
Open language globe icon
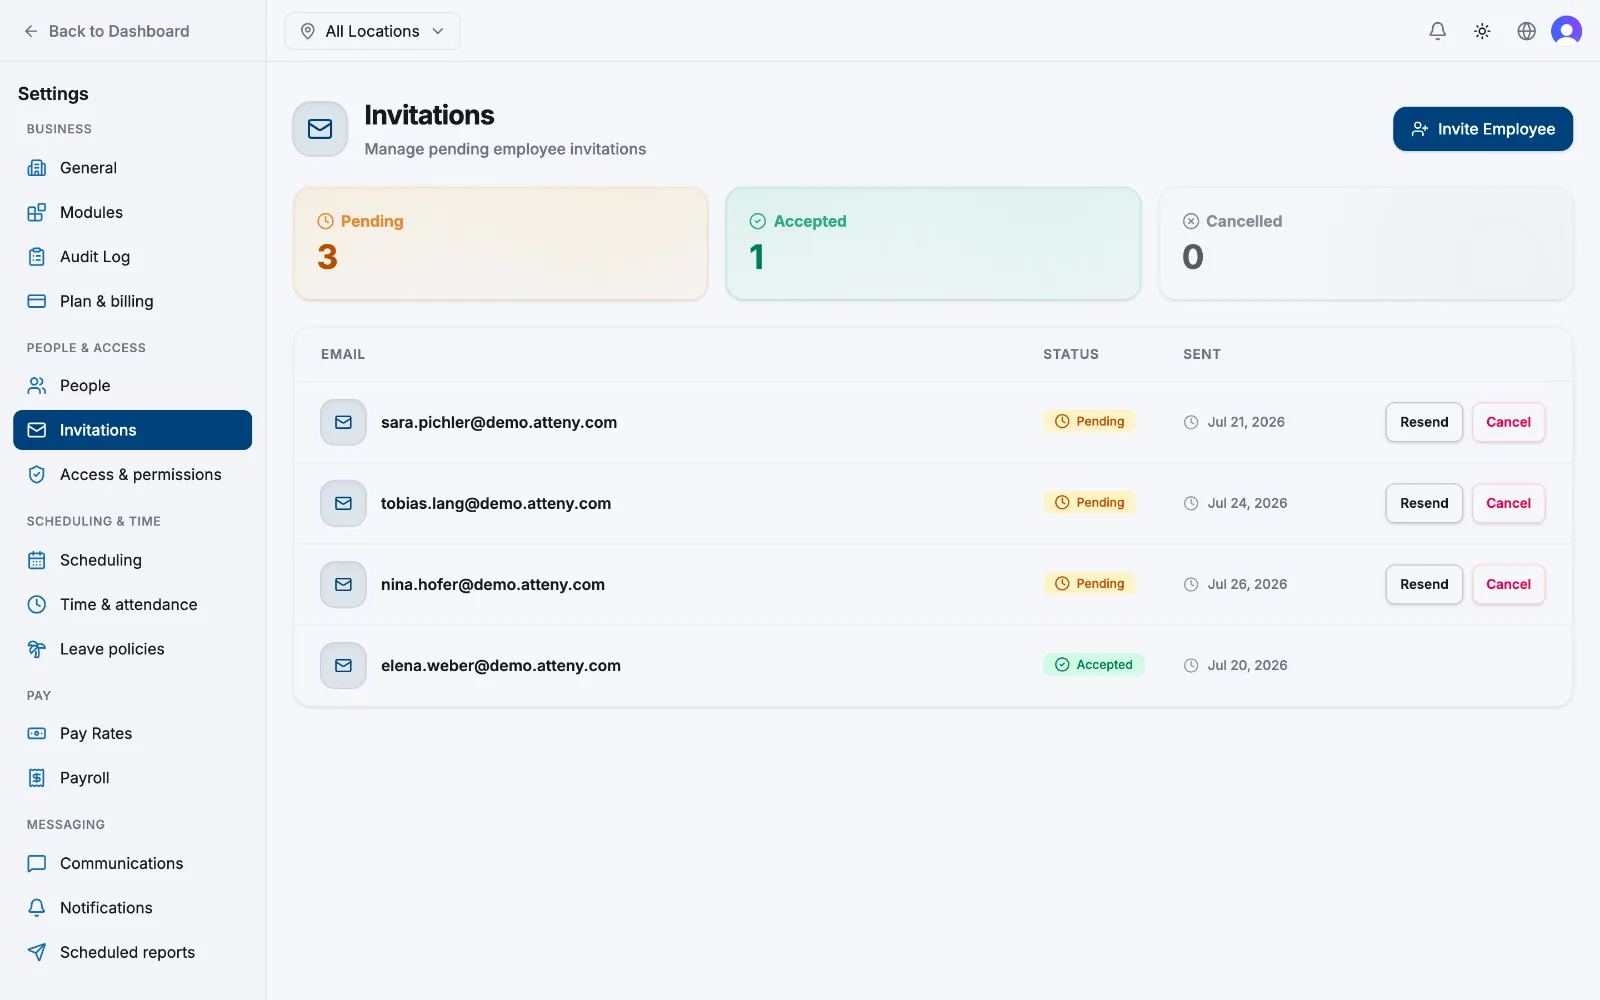click(1526, 31)
